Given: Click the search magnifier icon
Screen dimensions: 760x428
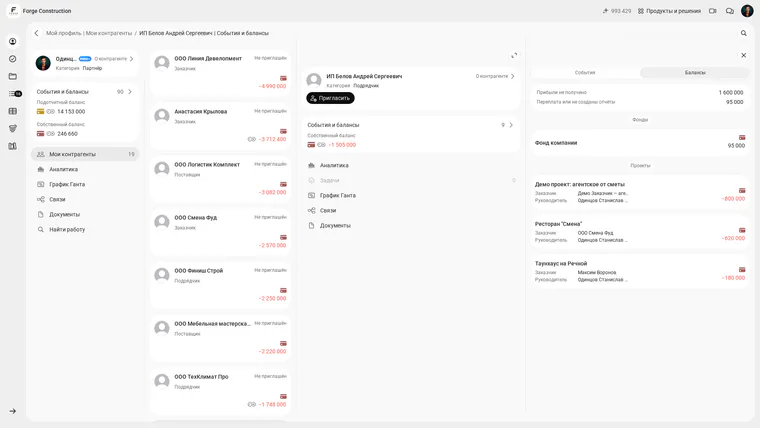Looking at the screenshot, I should (744, 33).
